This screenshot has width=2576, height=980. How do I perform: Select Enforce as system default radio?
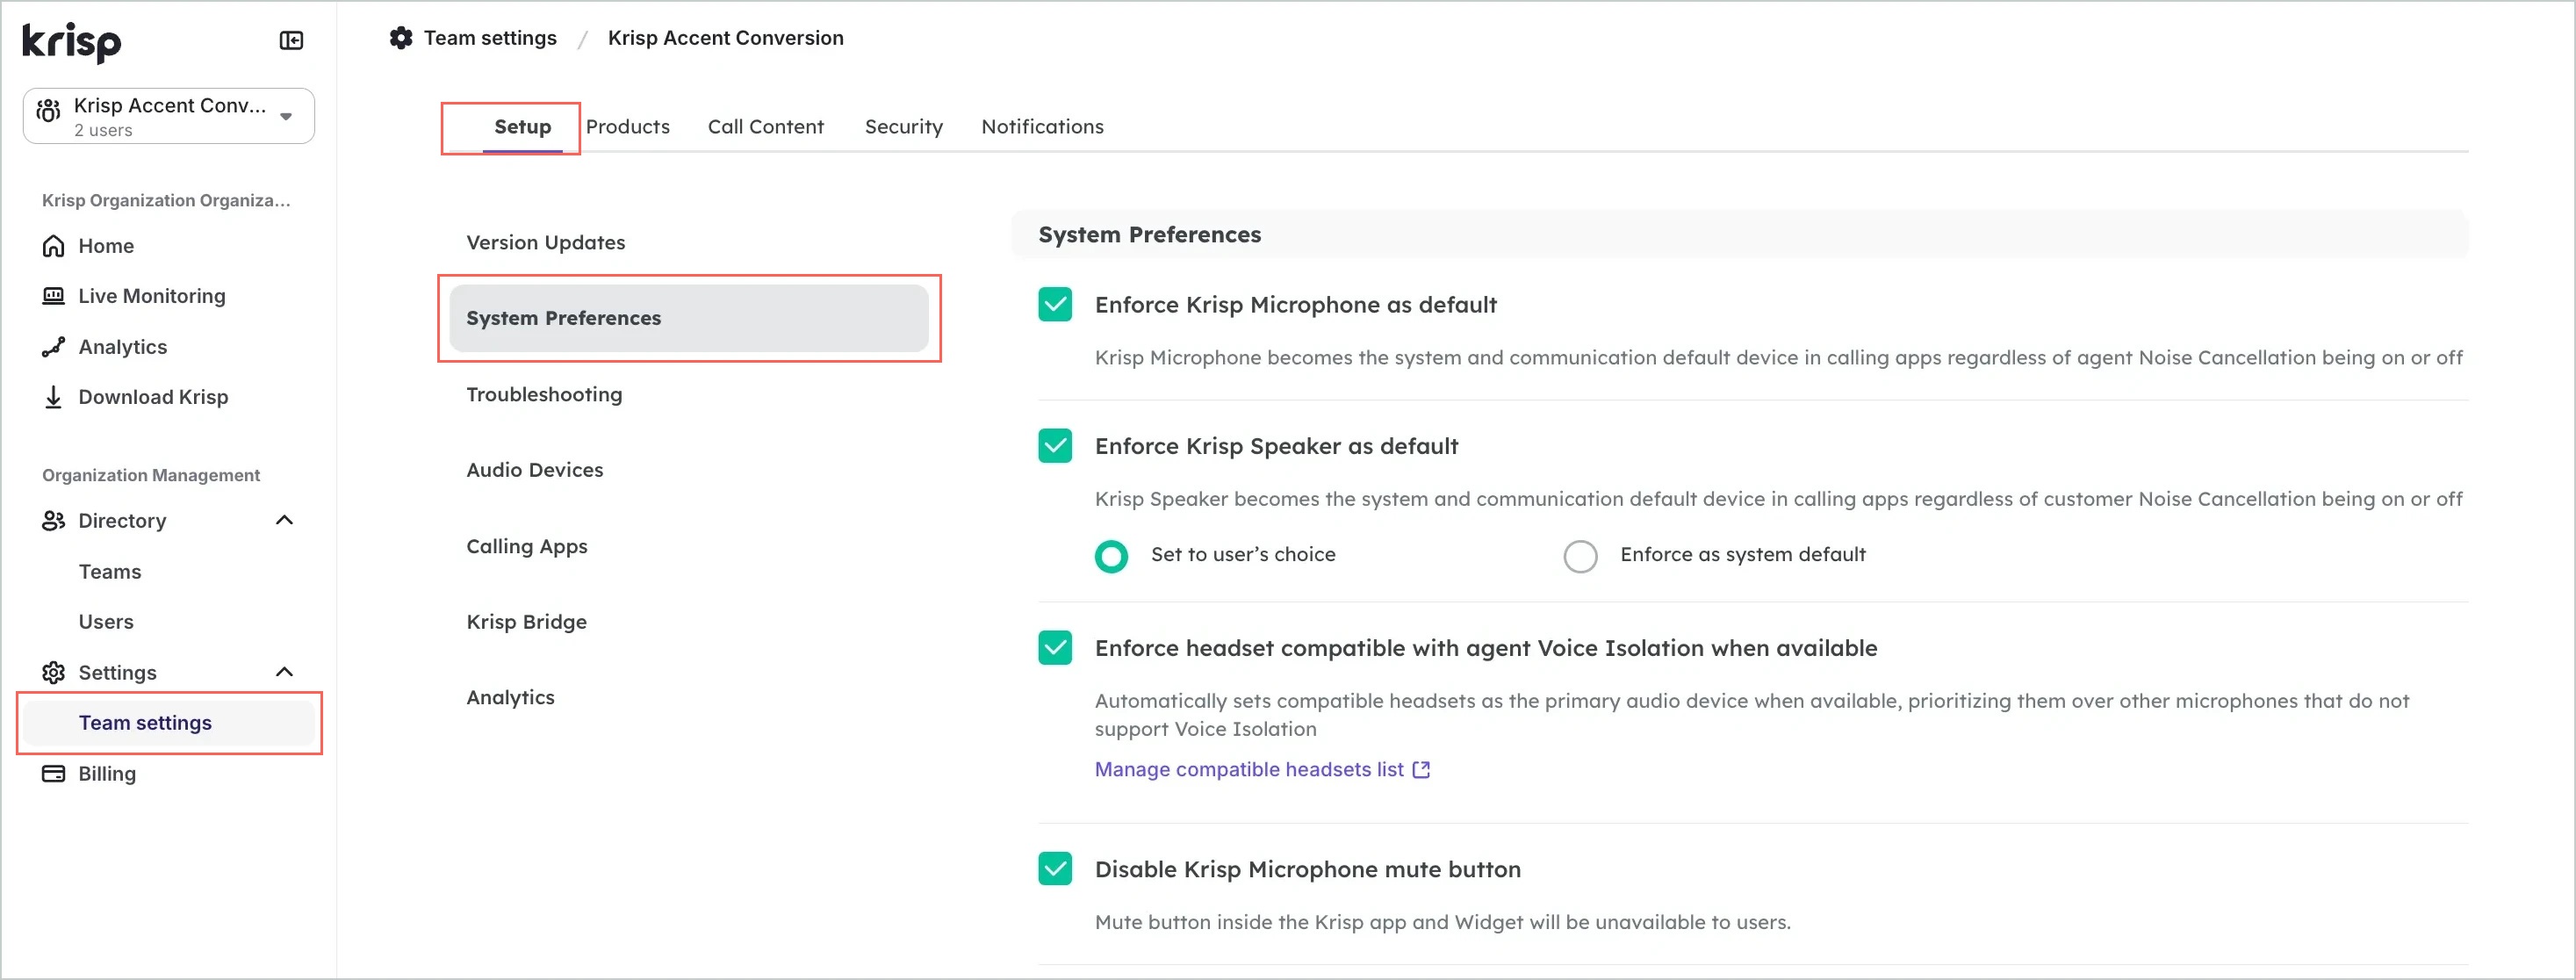pyautogui.click(x=1580, y=556)
